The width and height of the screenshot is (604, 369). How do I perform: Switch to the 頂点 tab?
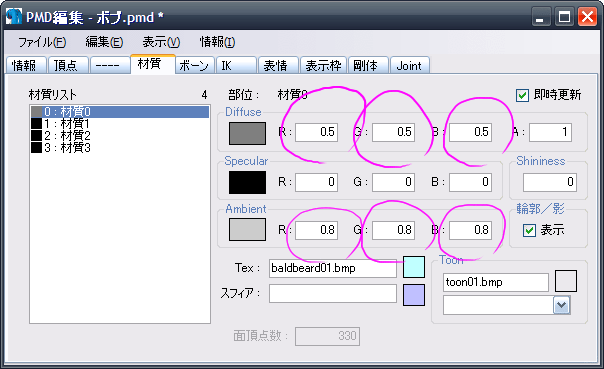(x=68, y=65)
